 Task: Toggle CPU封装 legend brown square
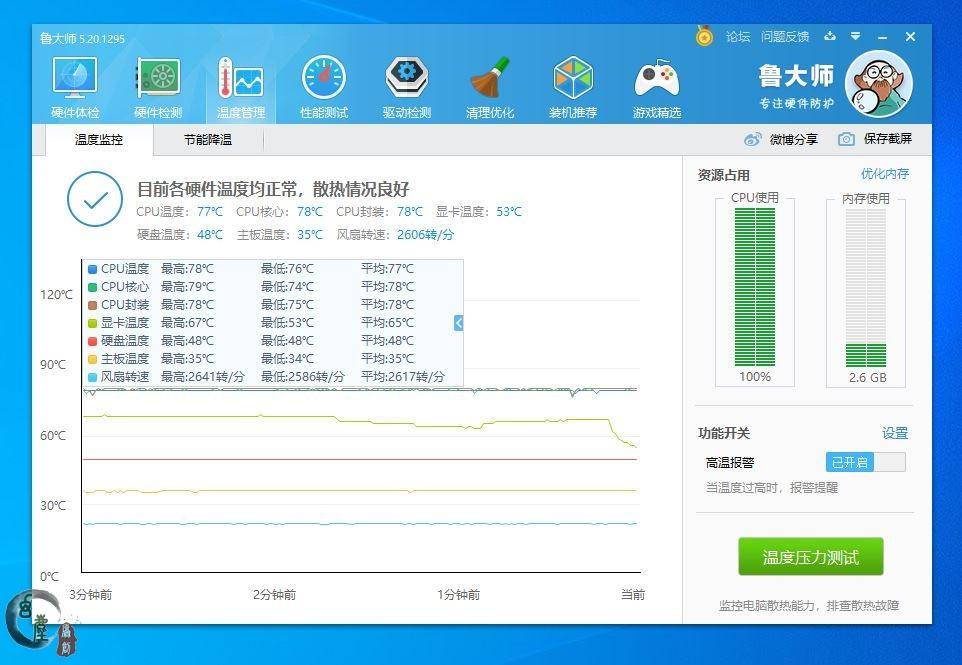pyautogui.click(x=93, y=305)
